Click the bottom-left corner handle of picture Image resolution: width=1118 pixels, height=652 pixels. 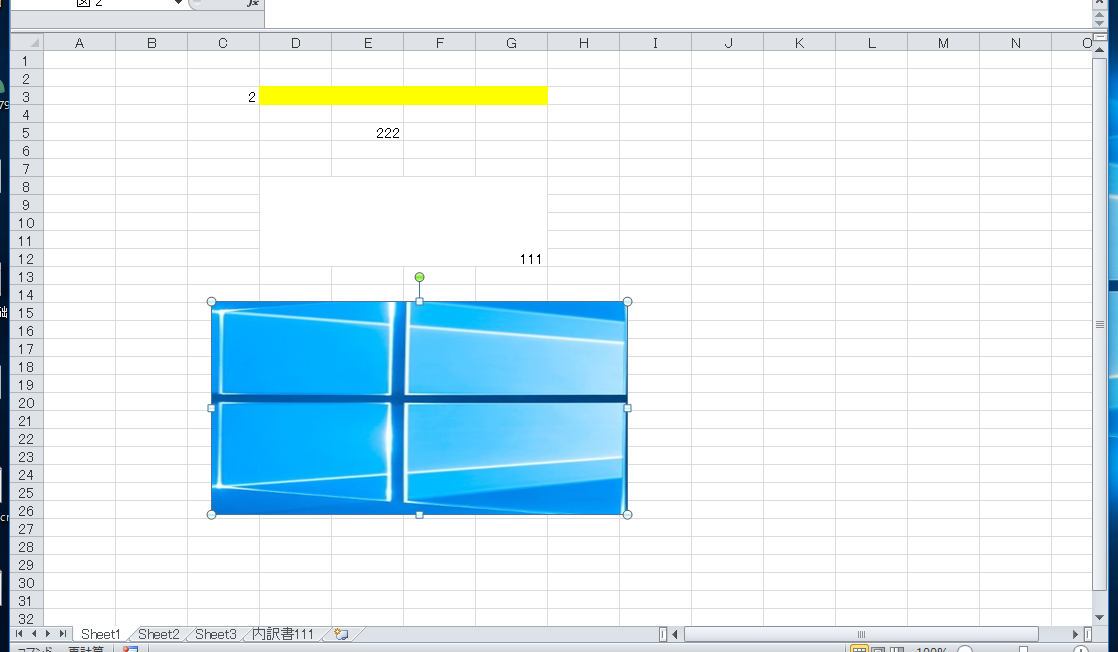(212, 514)
